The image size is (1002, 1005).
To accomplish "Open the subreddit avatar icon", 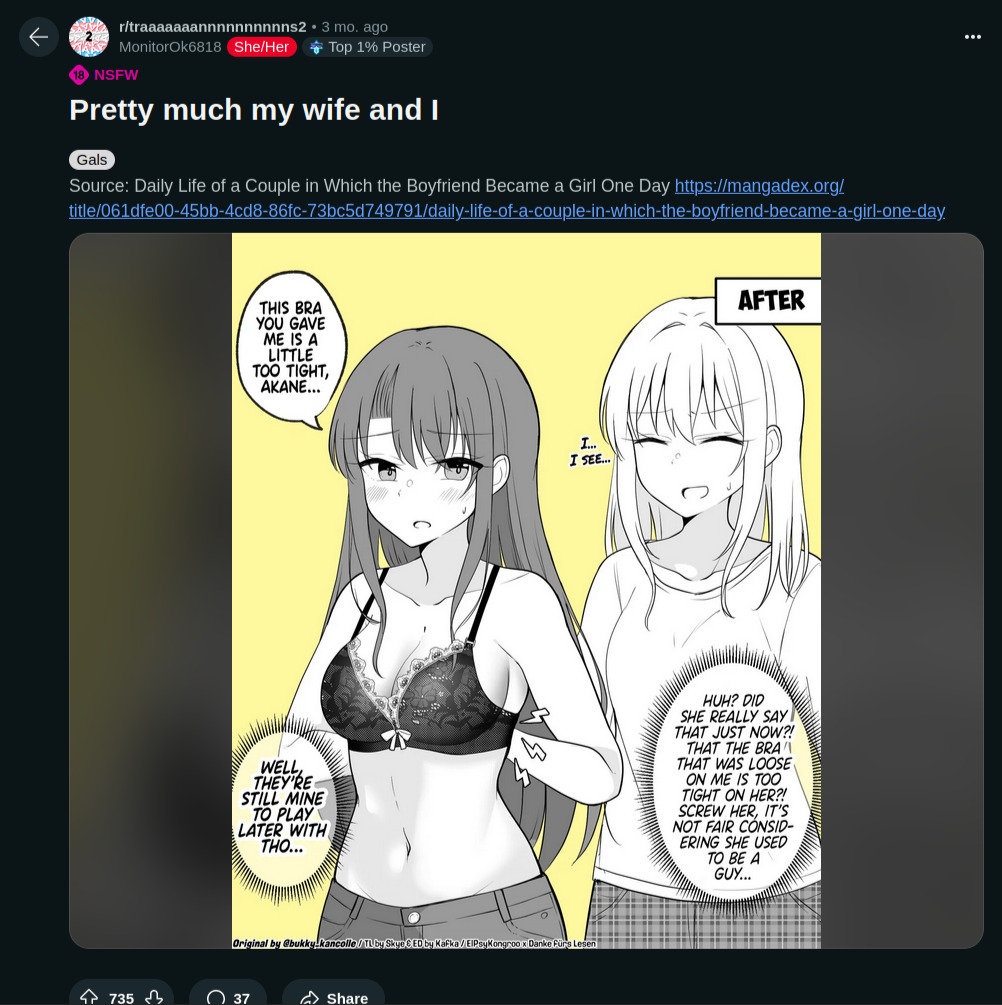I will click(x=88, y=37).
